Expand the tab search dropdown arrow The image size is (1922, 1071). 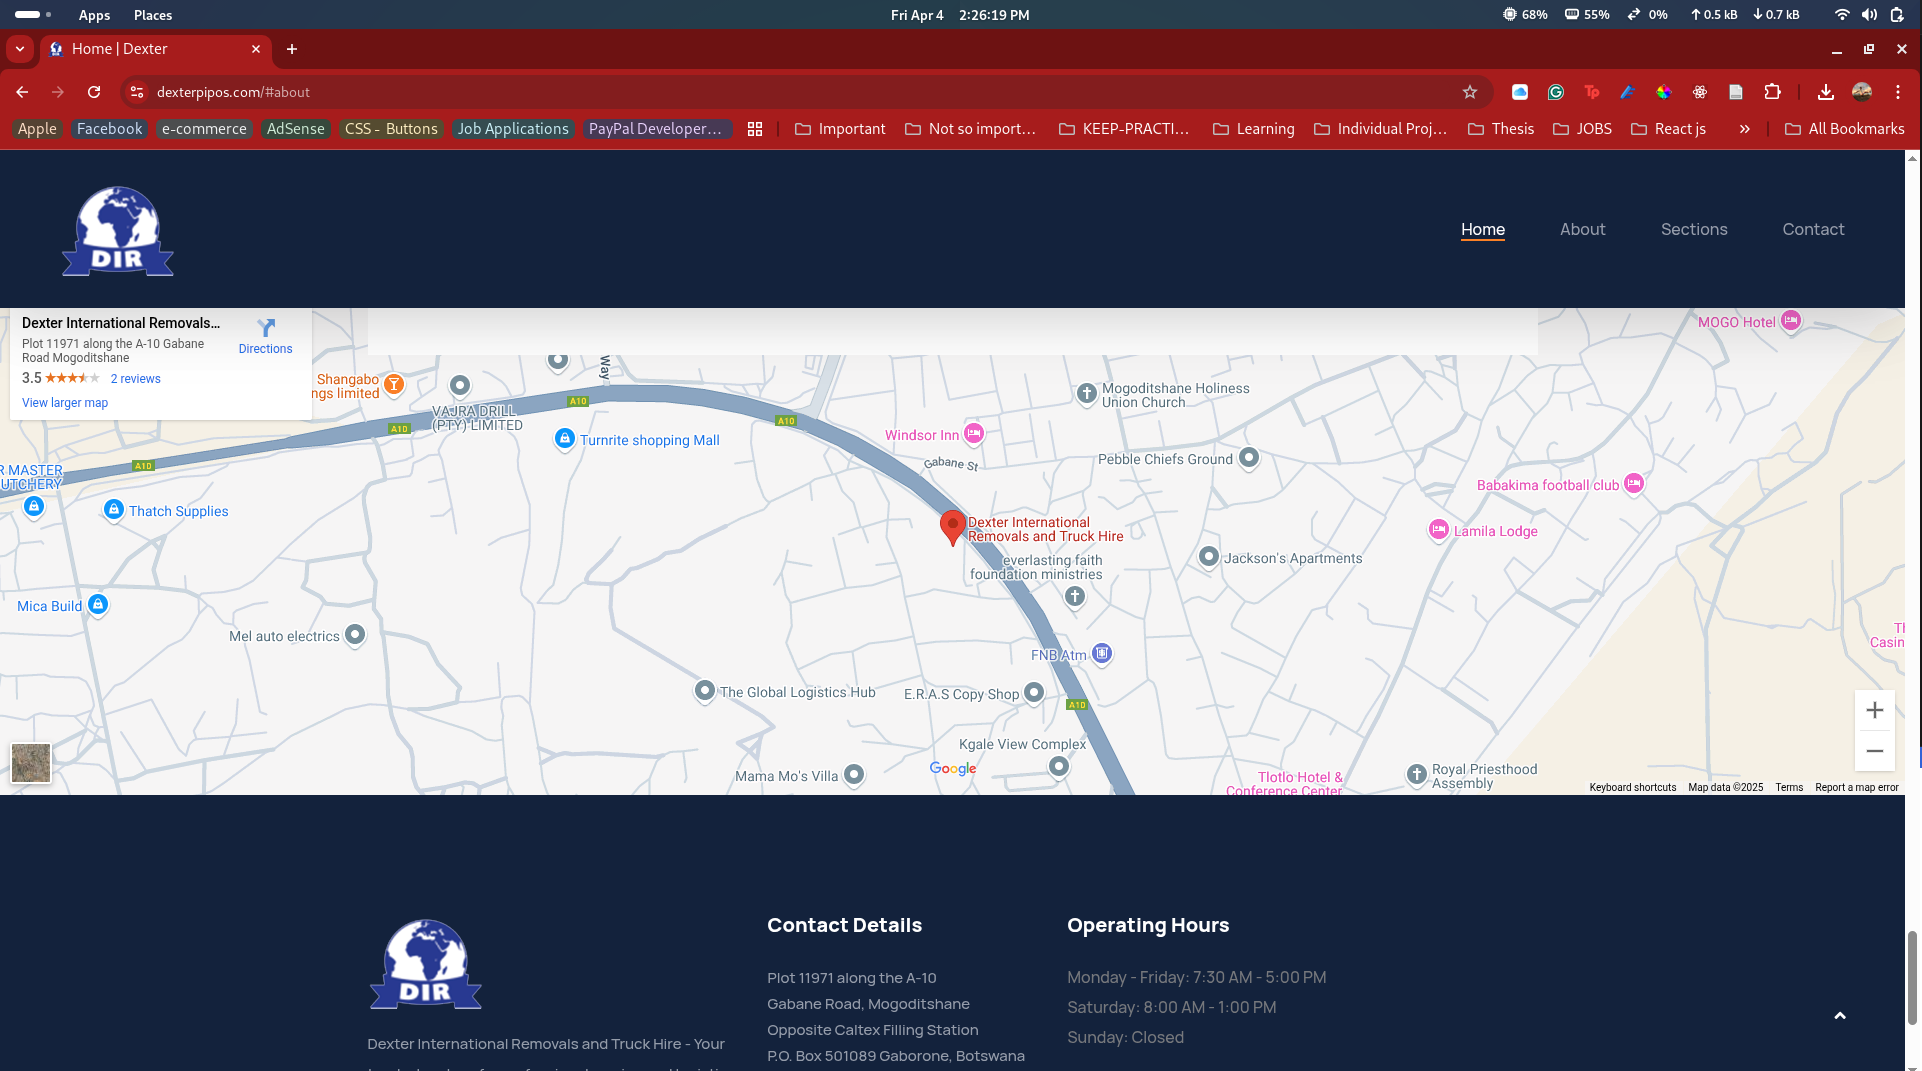(20, 49)
